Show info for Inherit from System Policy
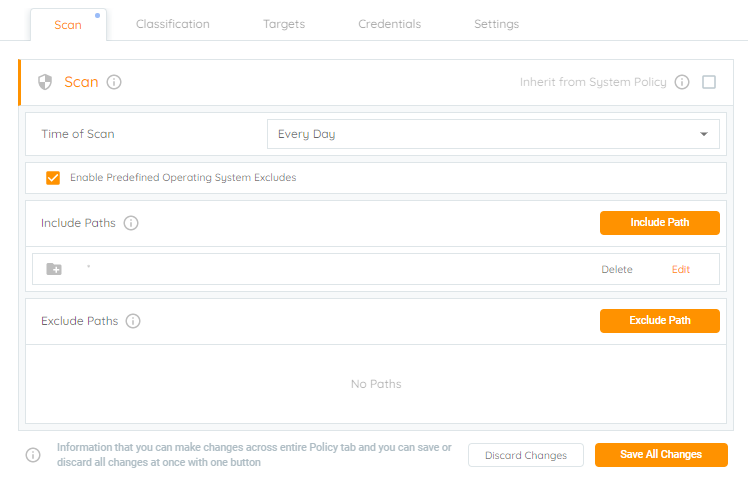The height and width of the screenshot is (490, 748). pyautogui.click(x=682, y=82)
